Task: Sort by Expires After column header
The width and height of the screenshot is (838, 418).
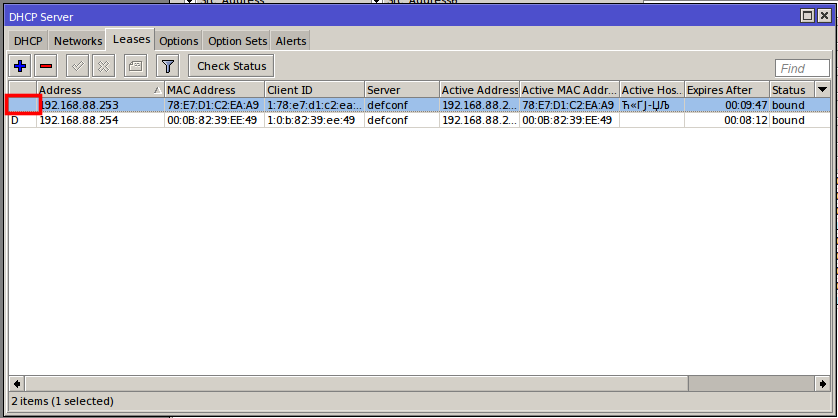Action: coord(727,90)
